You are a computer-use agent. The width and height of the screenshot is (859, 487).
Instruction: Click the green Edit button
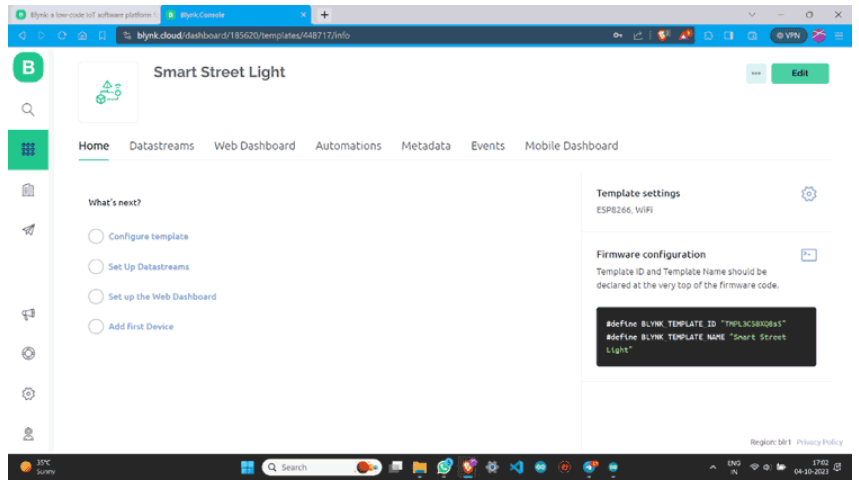coord(799,74)
